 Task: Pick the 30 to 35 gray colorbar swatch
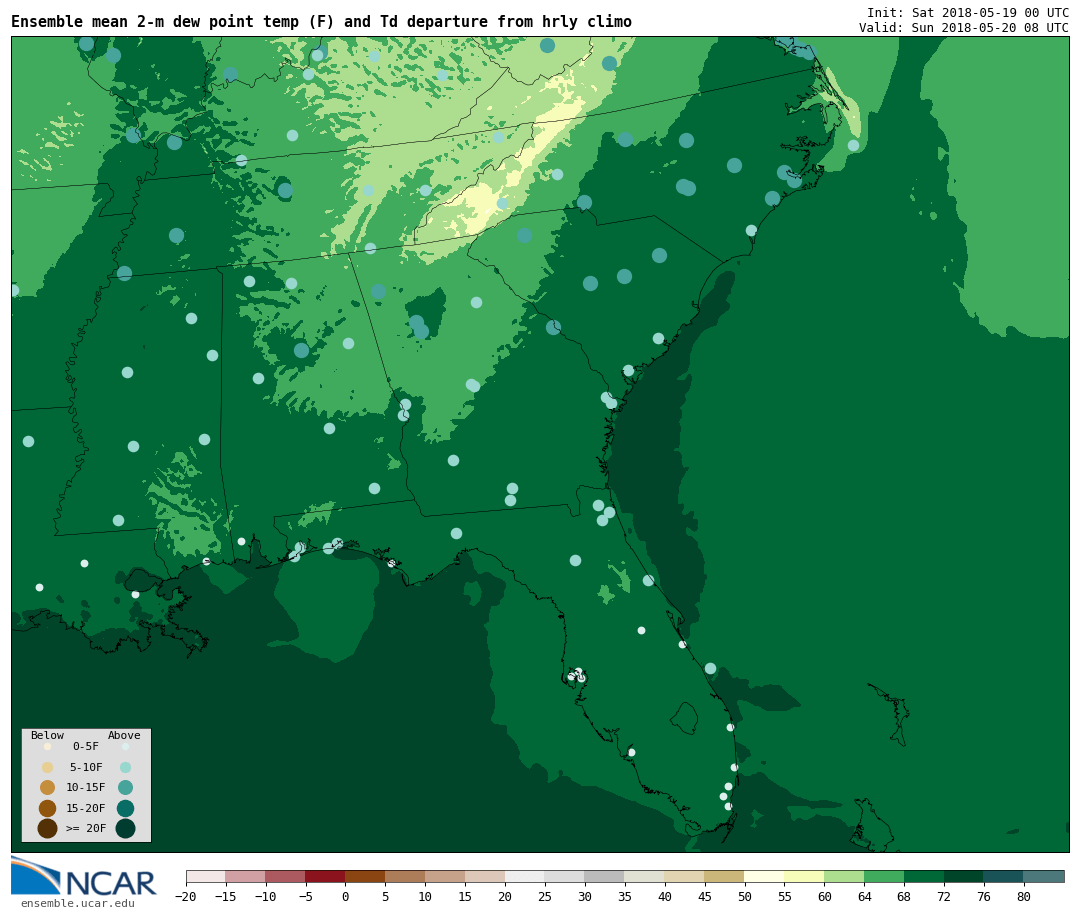(x=605, y=876)
